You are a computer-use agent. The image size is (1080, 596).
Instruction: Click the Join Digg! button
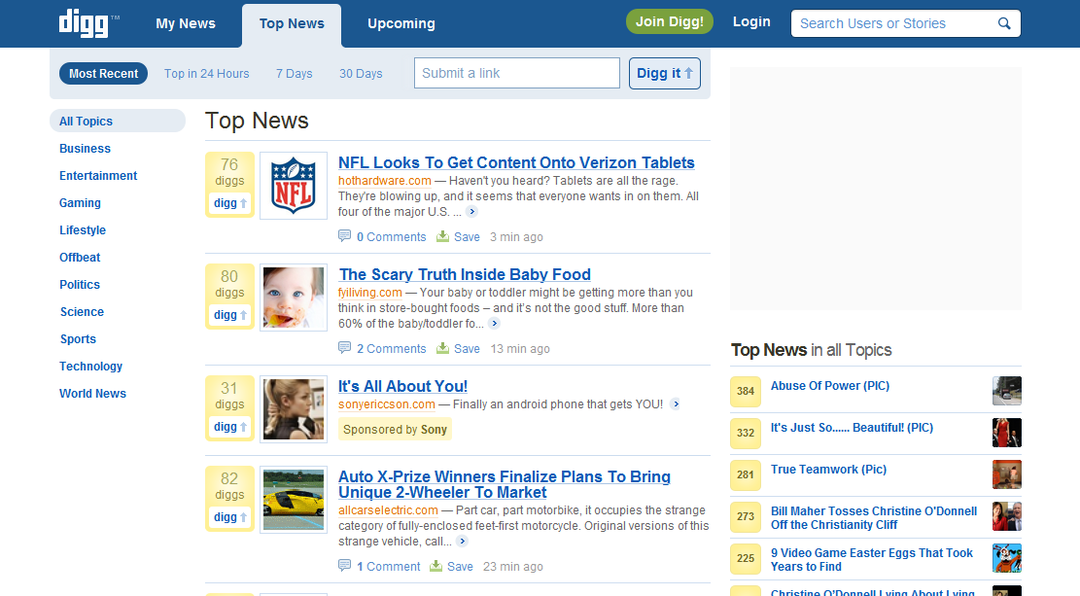click(669, 20)
